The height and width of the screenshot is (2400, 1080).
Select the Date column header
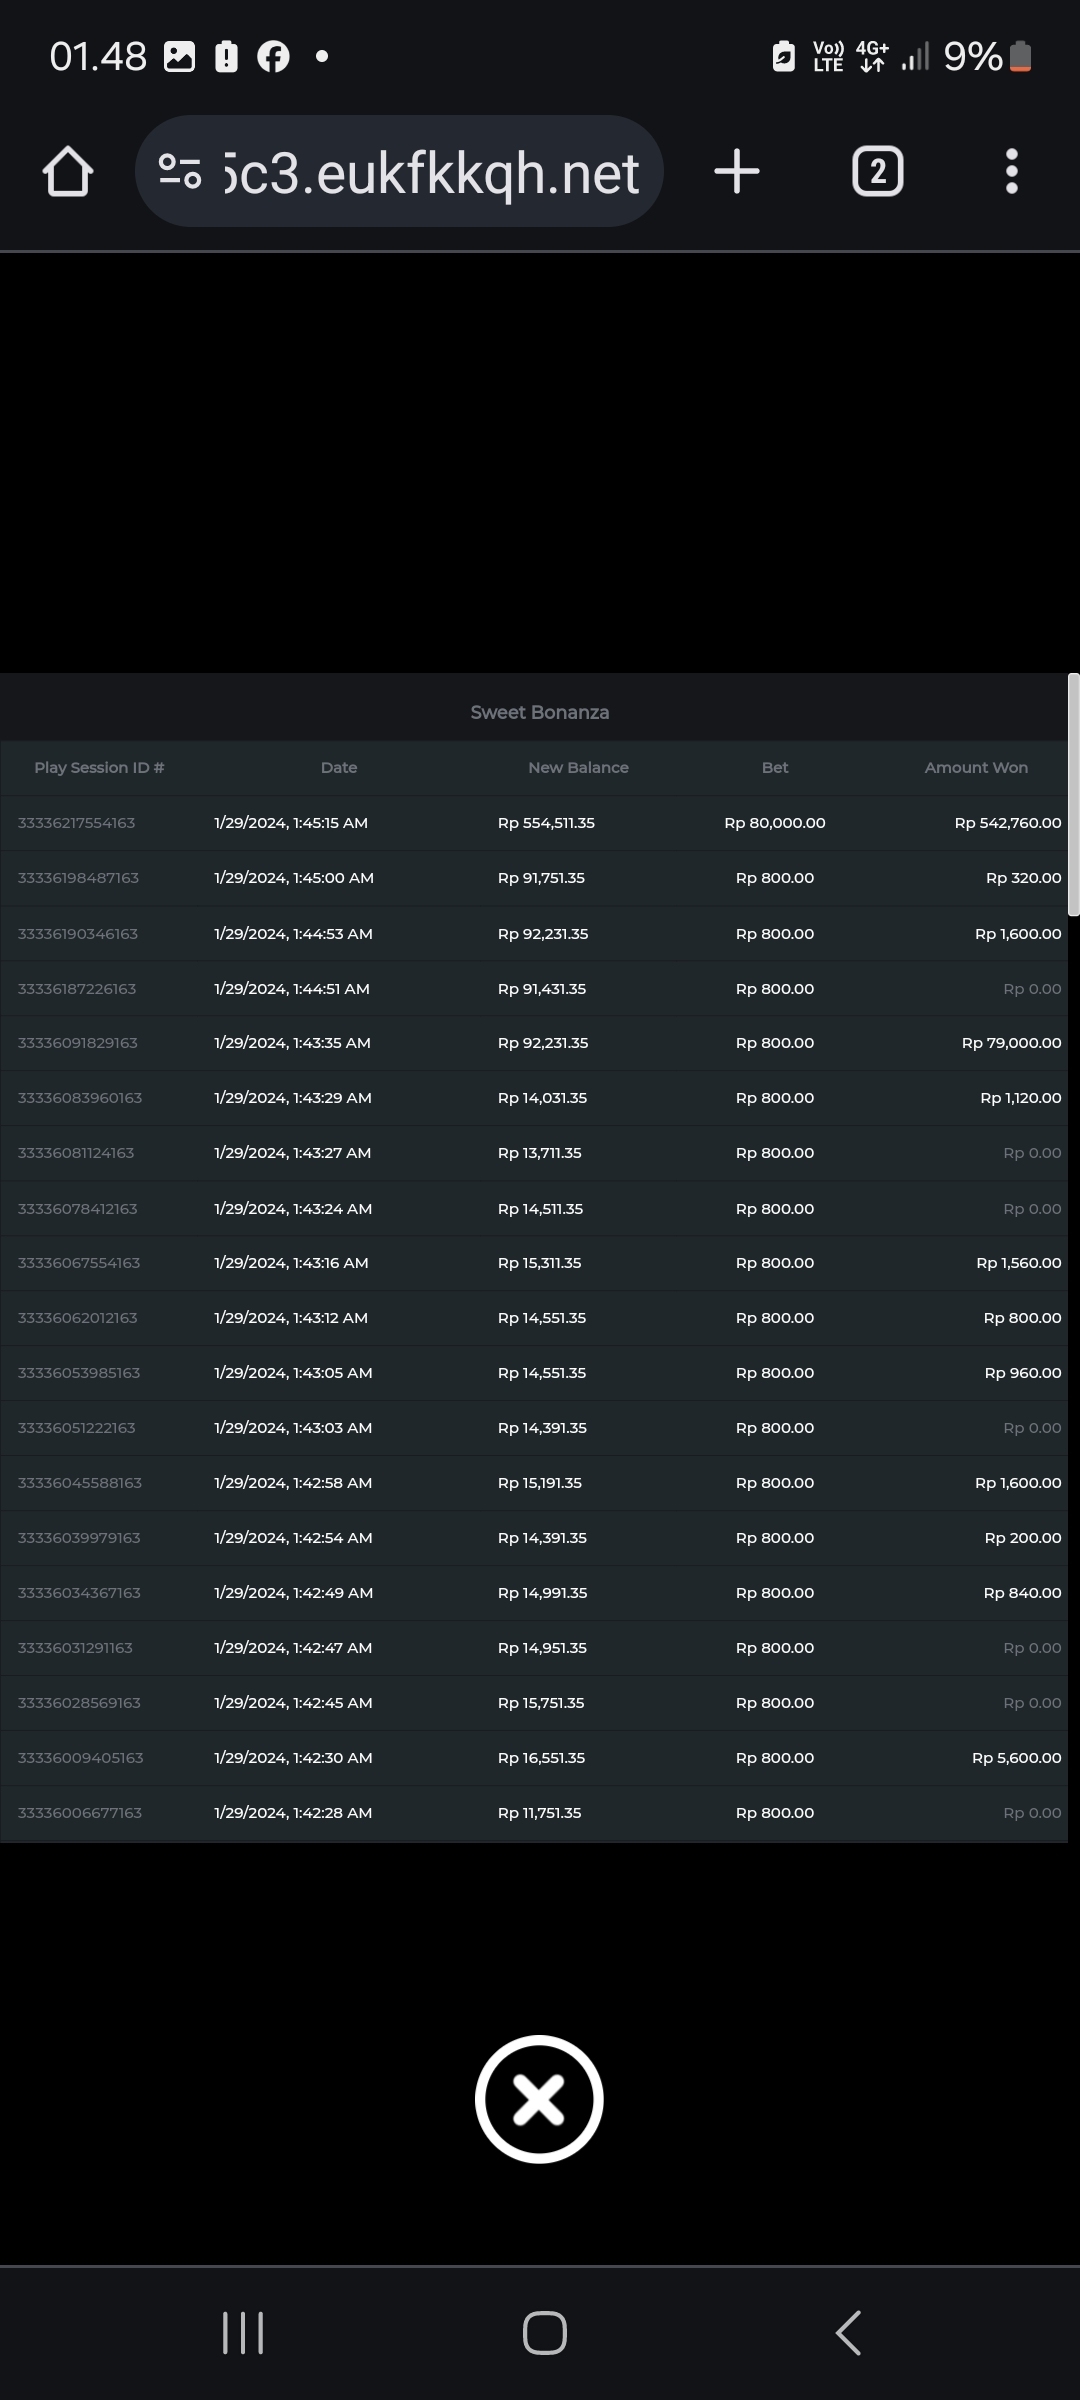tap(339, 768)
